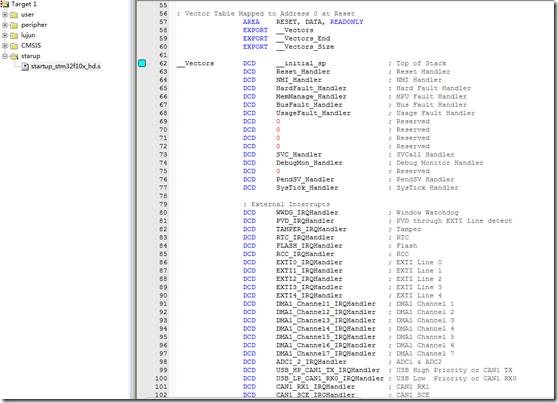The height and width of the screenshot is (403, 558).
Task: Select the Target 1 root item
Action: point(24,4)
